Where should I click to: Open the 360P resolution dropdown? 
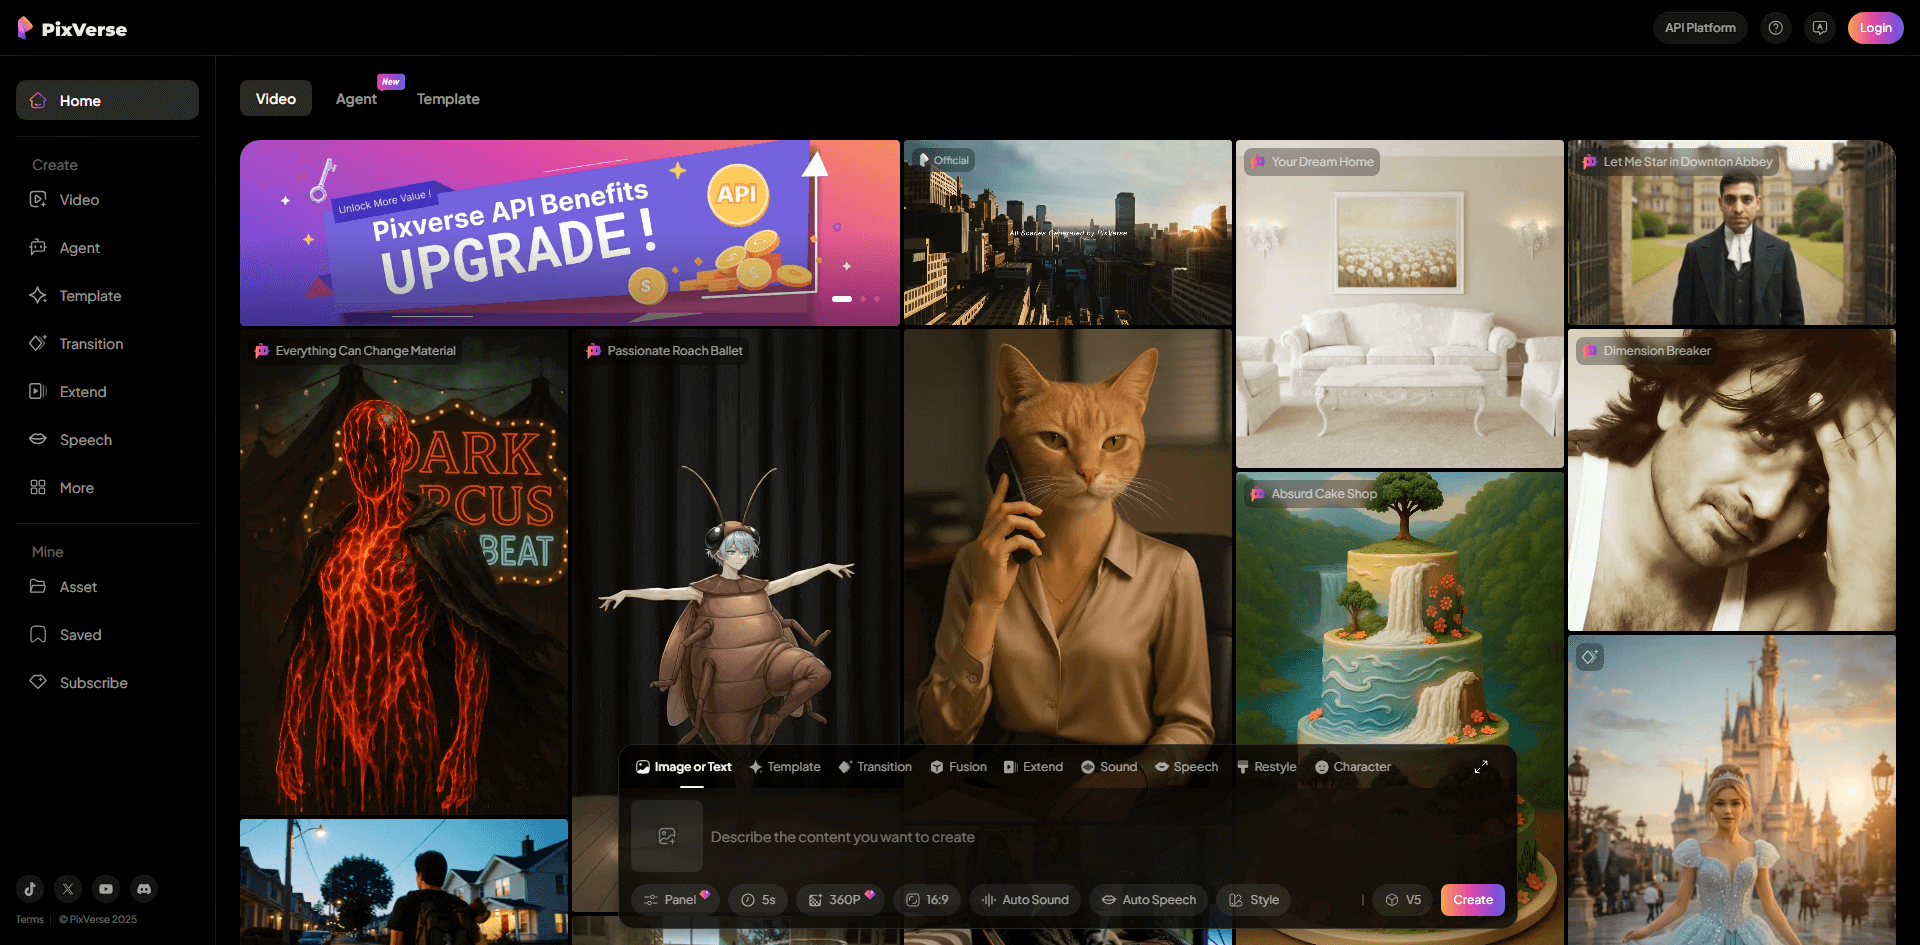point(838,900)
